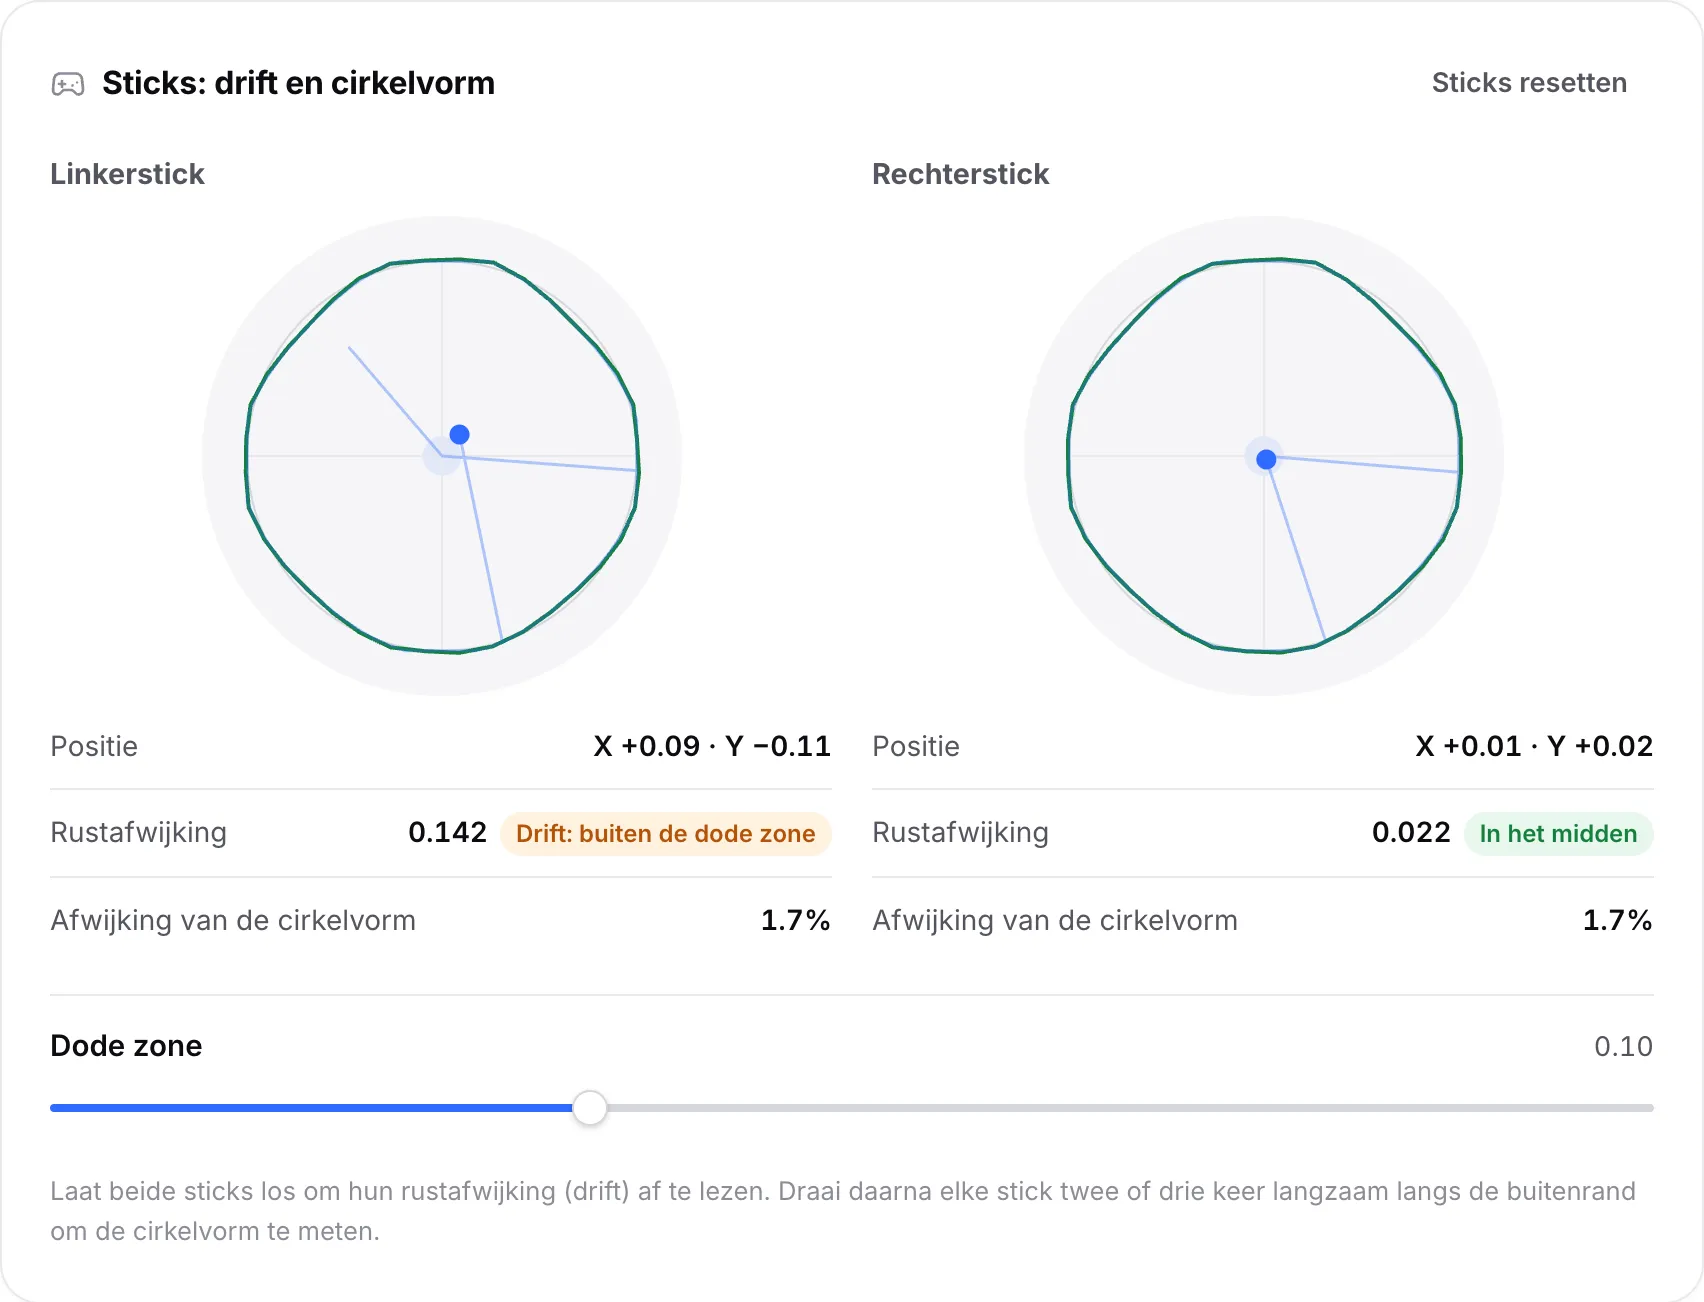Click the Sticks resetten button
Image resolution: width=1704 pixels, height=1302 pixels.
[1529, 83]
